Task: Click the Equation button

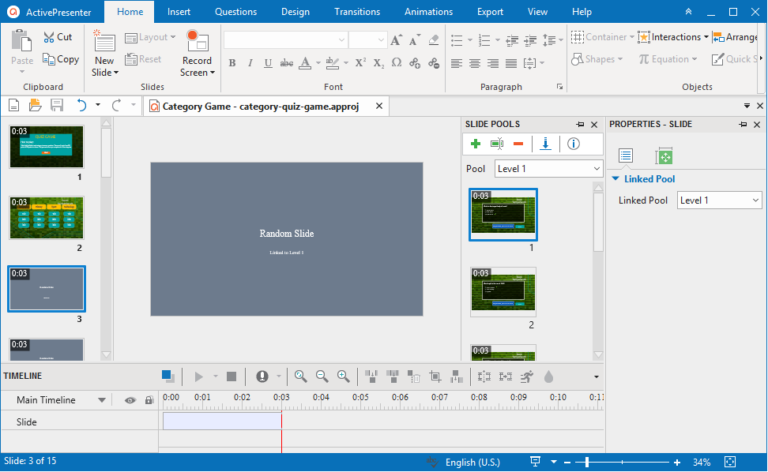Action: [x=668, y=59]
